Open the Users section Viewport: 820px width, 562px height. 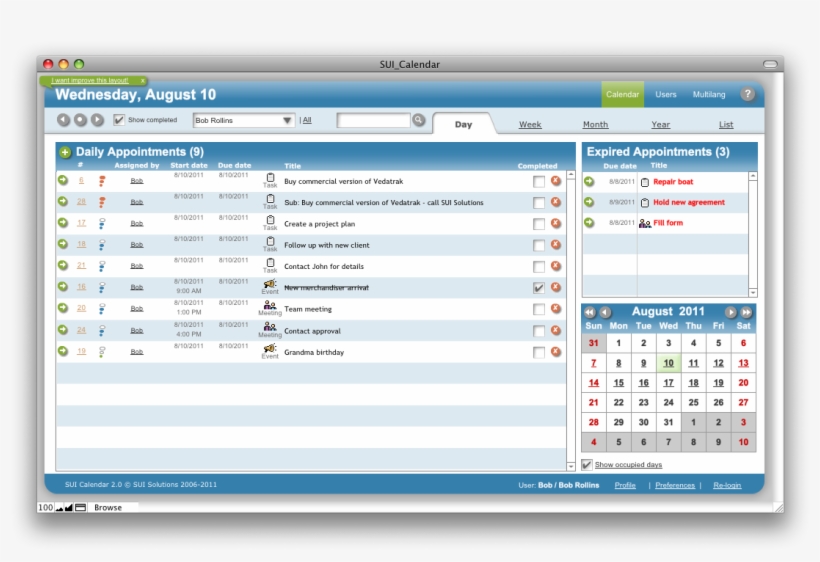[x=666, y=95]
